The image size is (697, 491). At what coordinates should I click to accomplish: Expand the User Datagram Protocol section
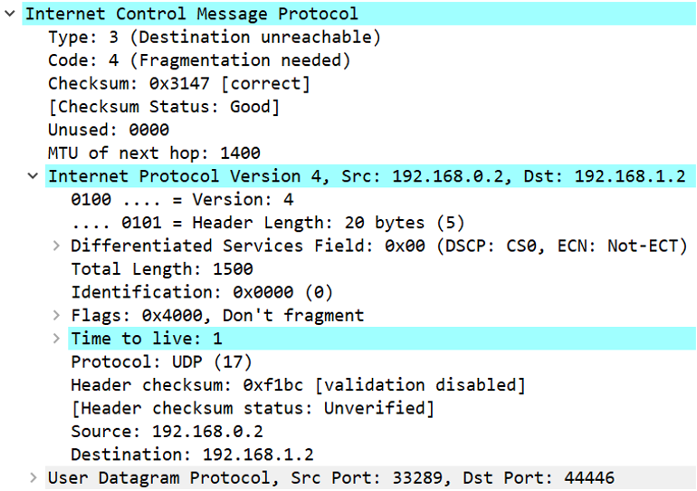(x=35, y=478)
